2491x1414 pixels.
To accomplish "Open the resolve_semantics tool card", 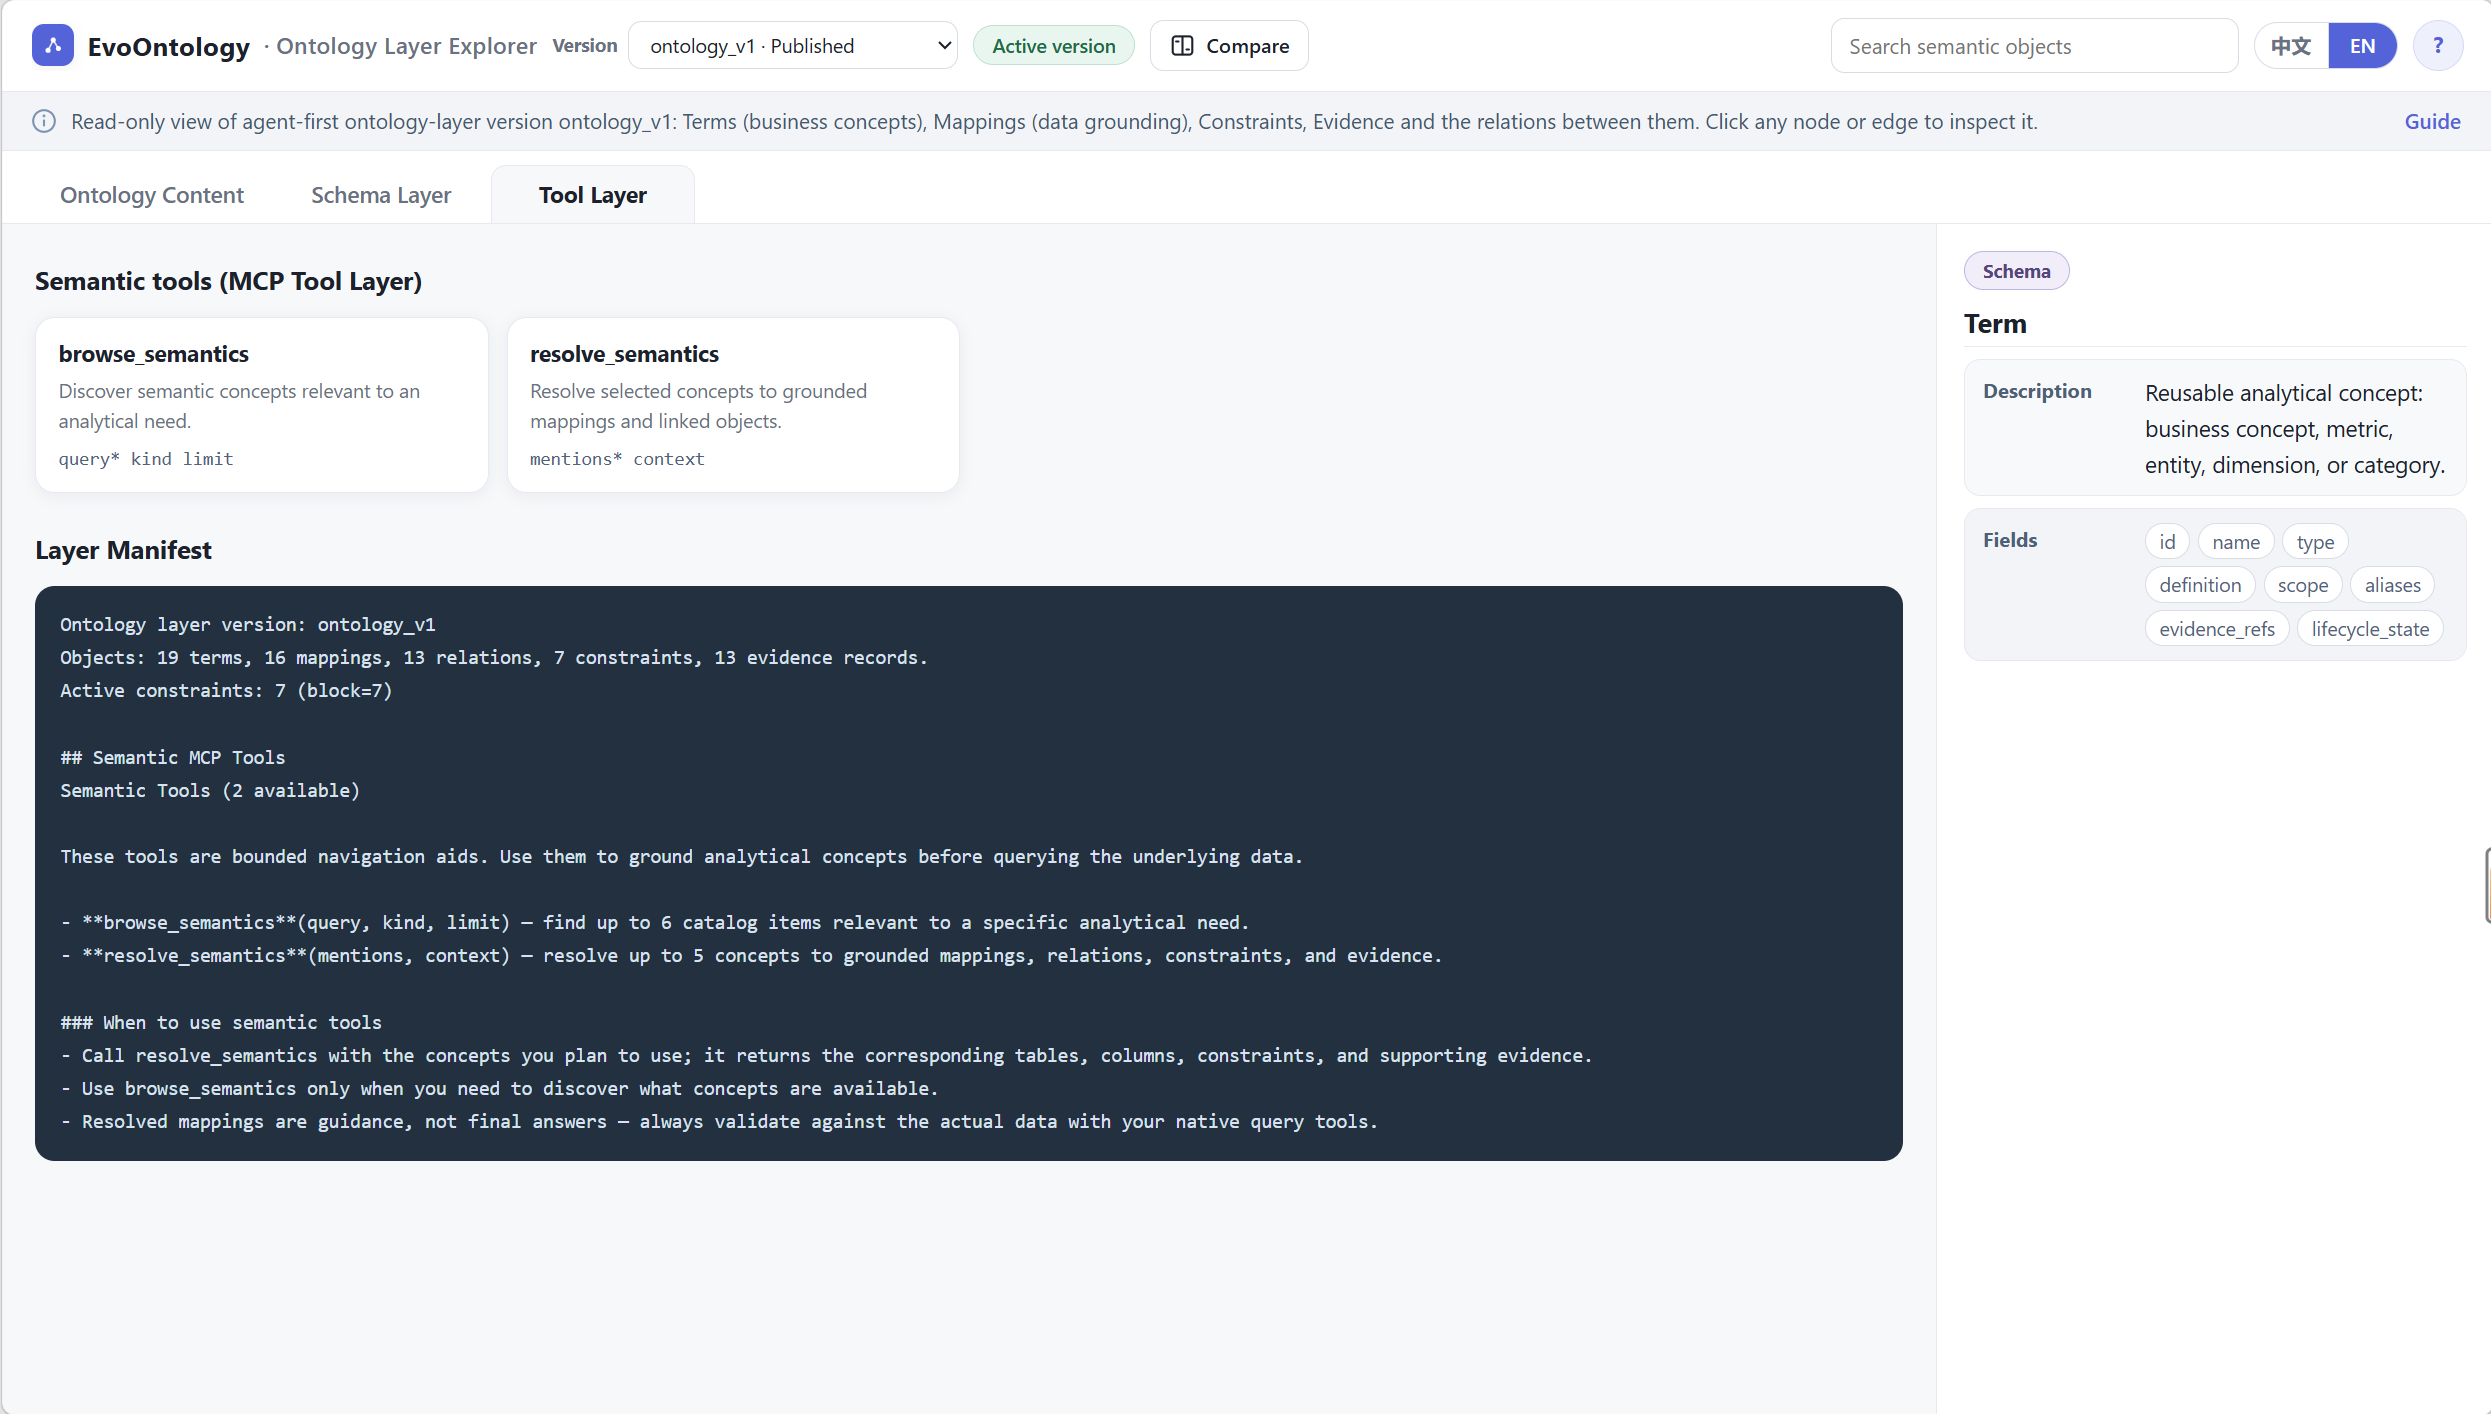I will point(733,405).
